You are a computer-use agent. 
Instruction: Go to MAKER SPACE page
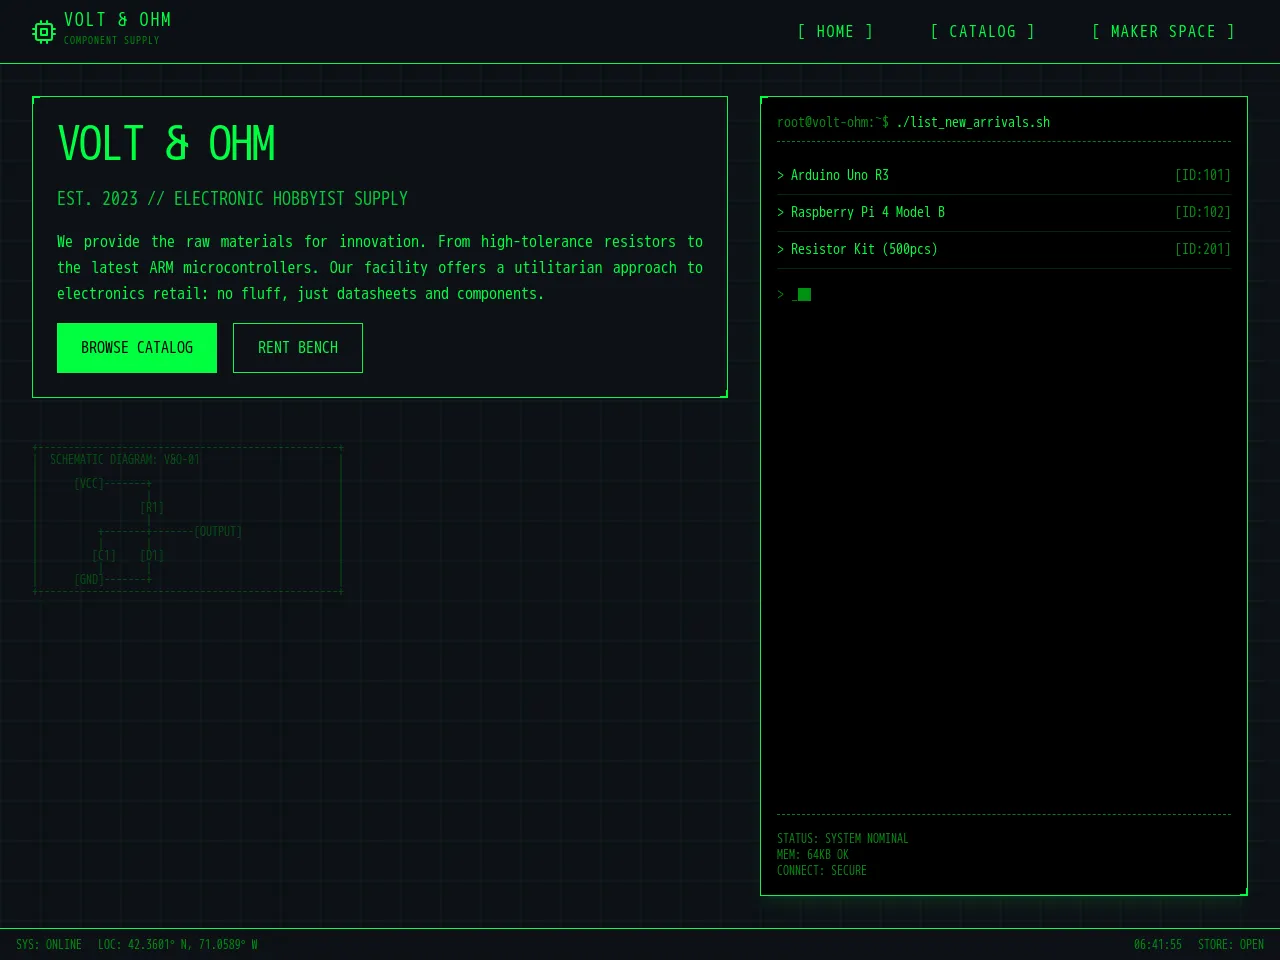1163,32
